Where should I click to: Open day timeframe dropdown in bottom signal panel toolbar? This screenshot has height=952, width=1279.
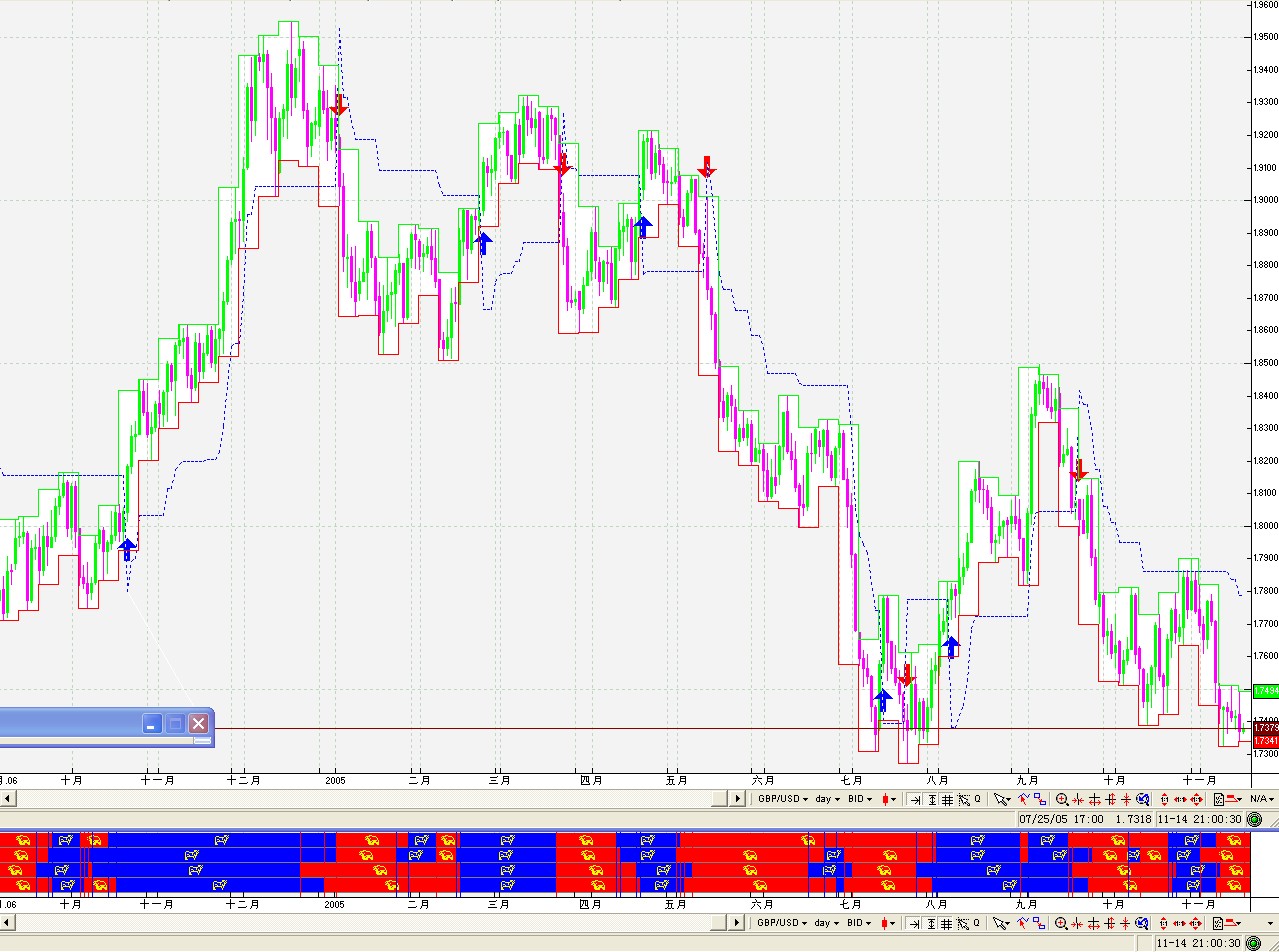click(x=826, y=923)
